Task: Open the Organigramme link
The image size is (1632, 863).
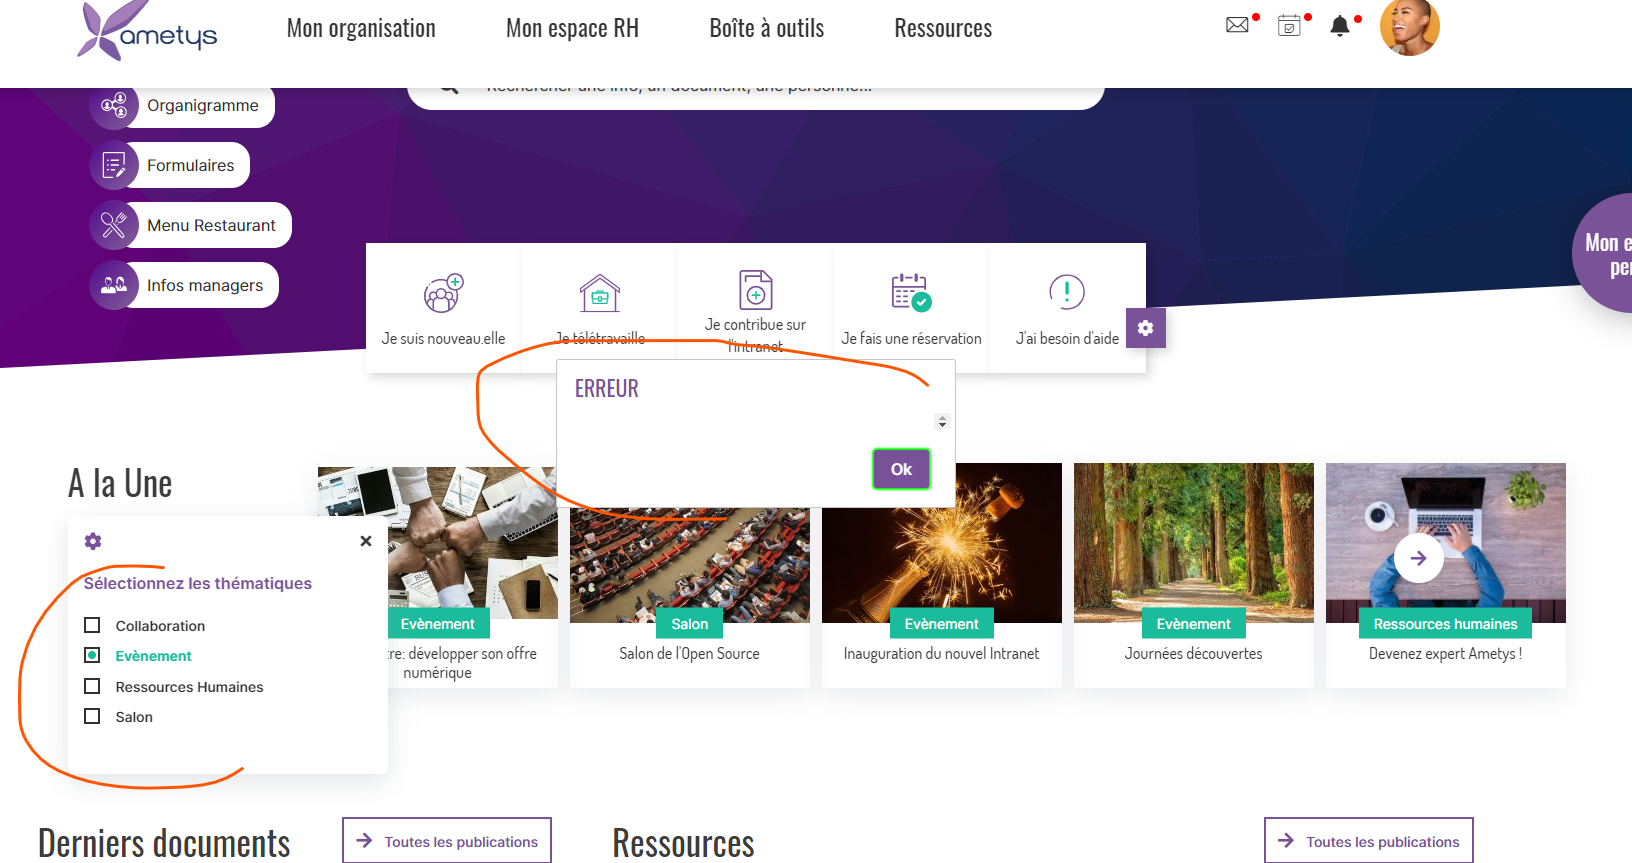Action: 203,105
